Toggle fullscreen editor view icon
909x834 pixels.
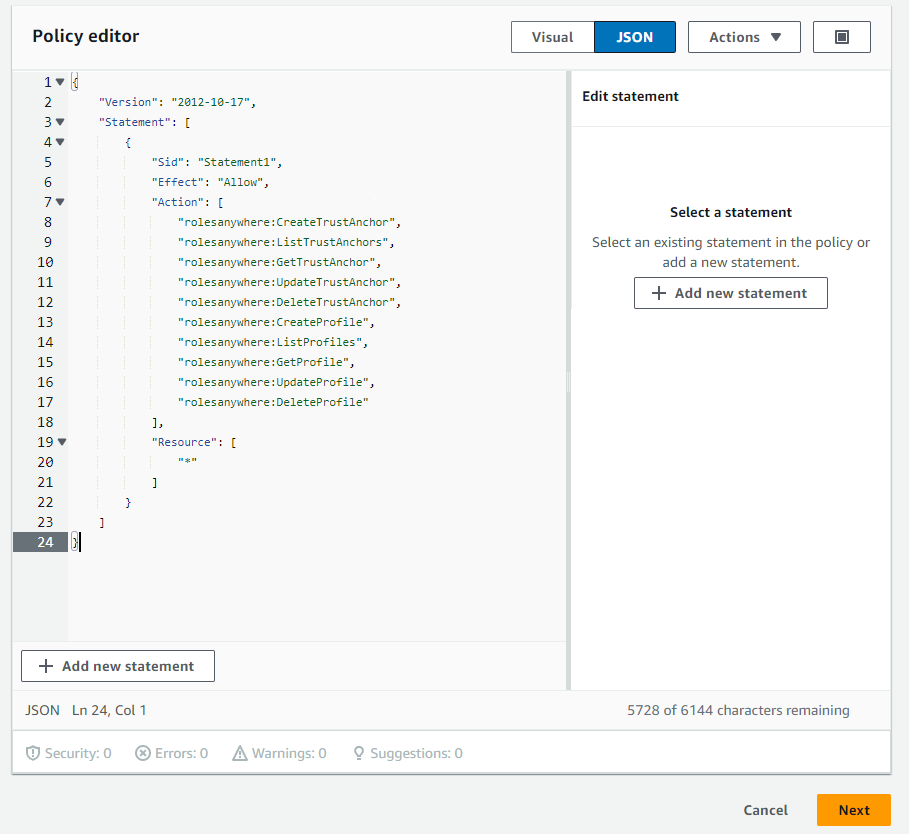point(841,36)
